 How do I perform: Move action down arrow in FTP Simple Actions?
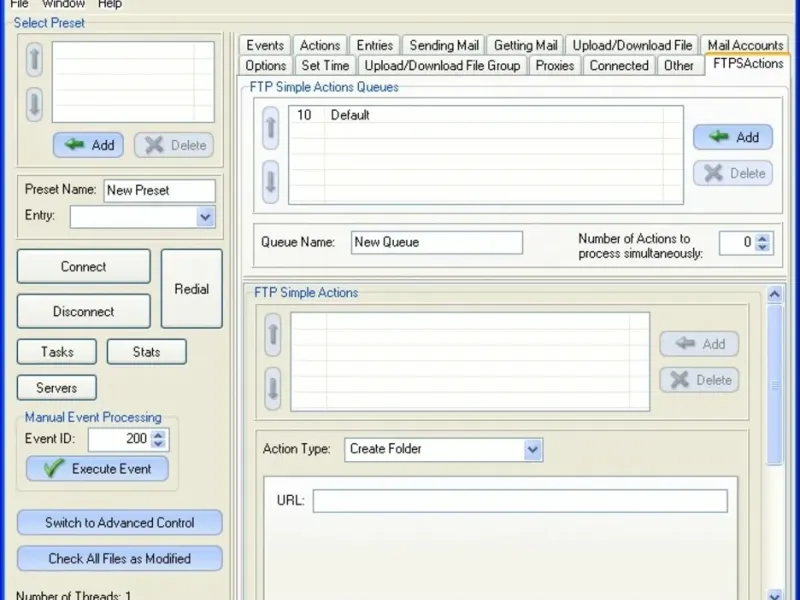click(273, 388)
